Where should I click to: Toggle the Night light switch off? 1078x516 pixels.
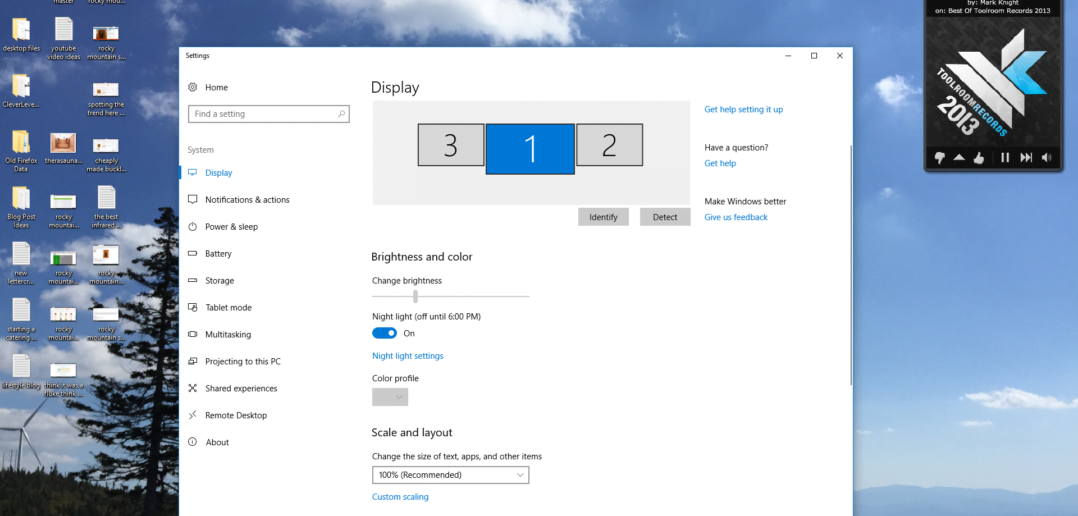click(x=384, y=333)
